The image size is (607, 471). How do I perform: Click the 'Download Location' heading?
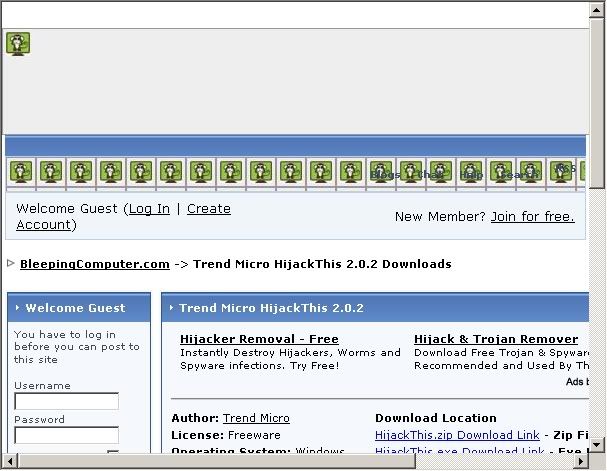436,418
